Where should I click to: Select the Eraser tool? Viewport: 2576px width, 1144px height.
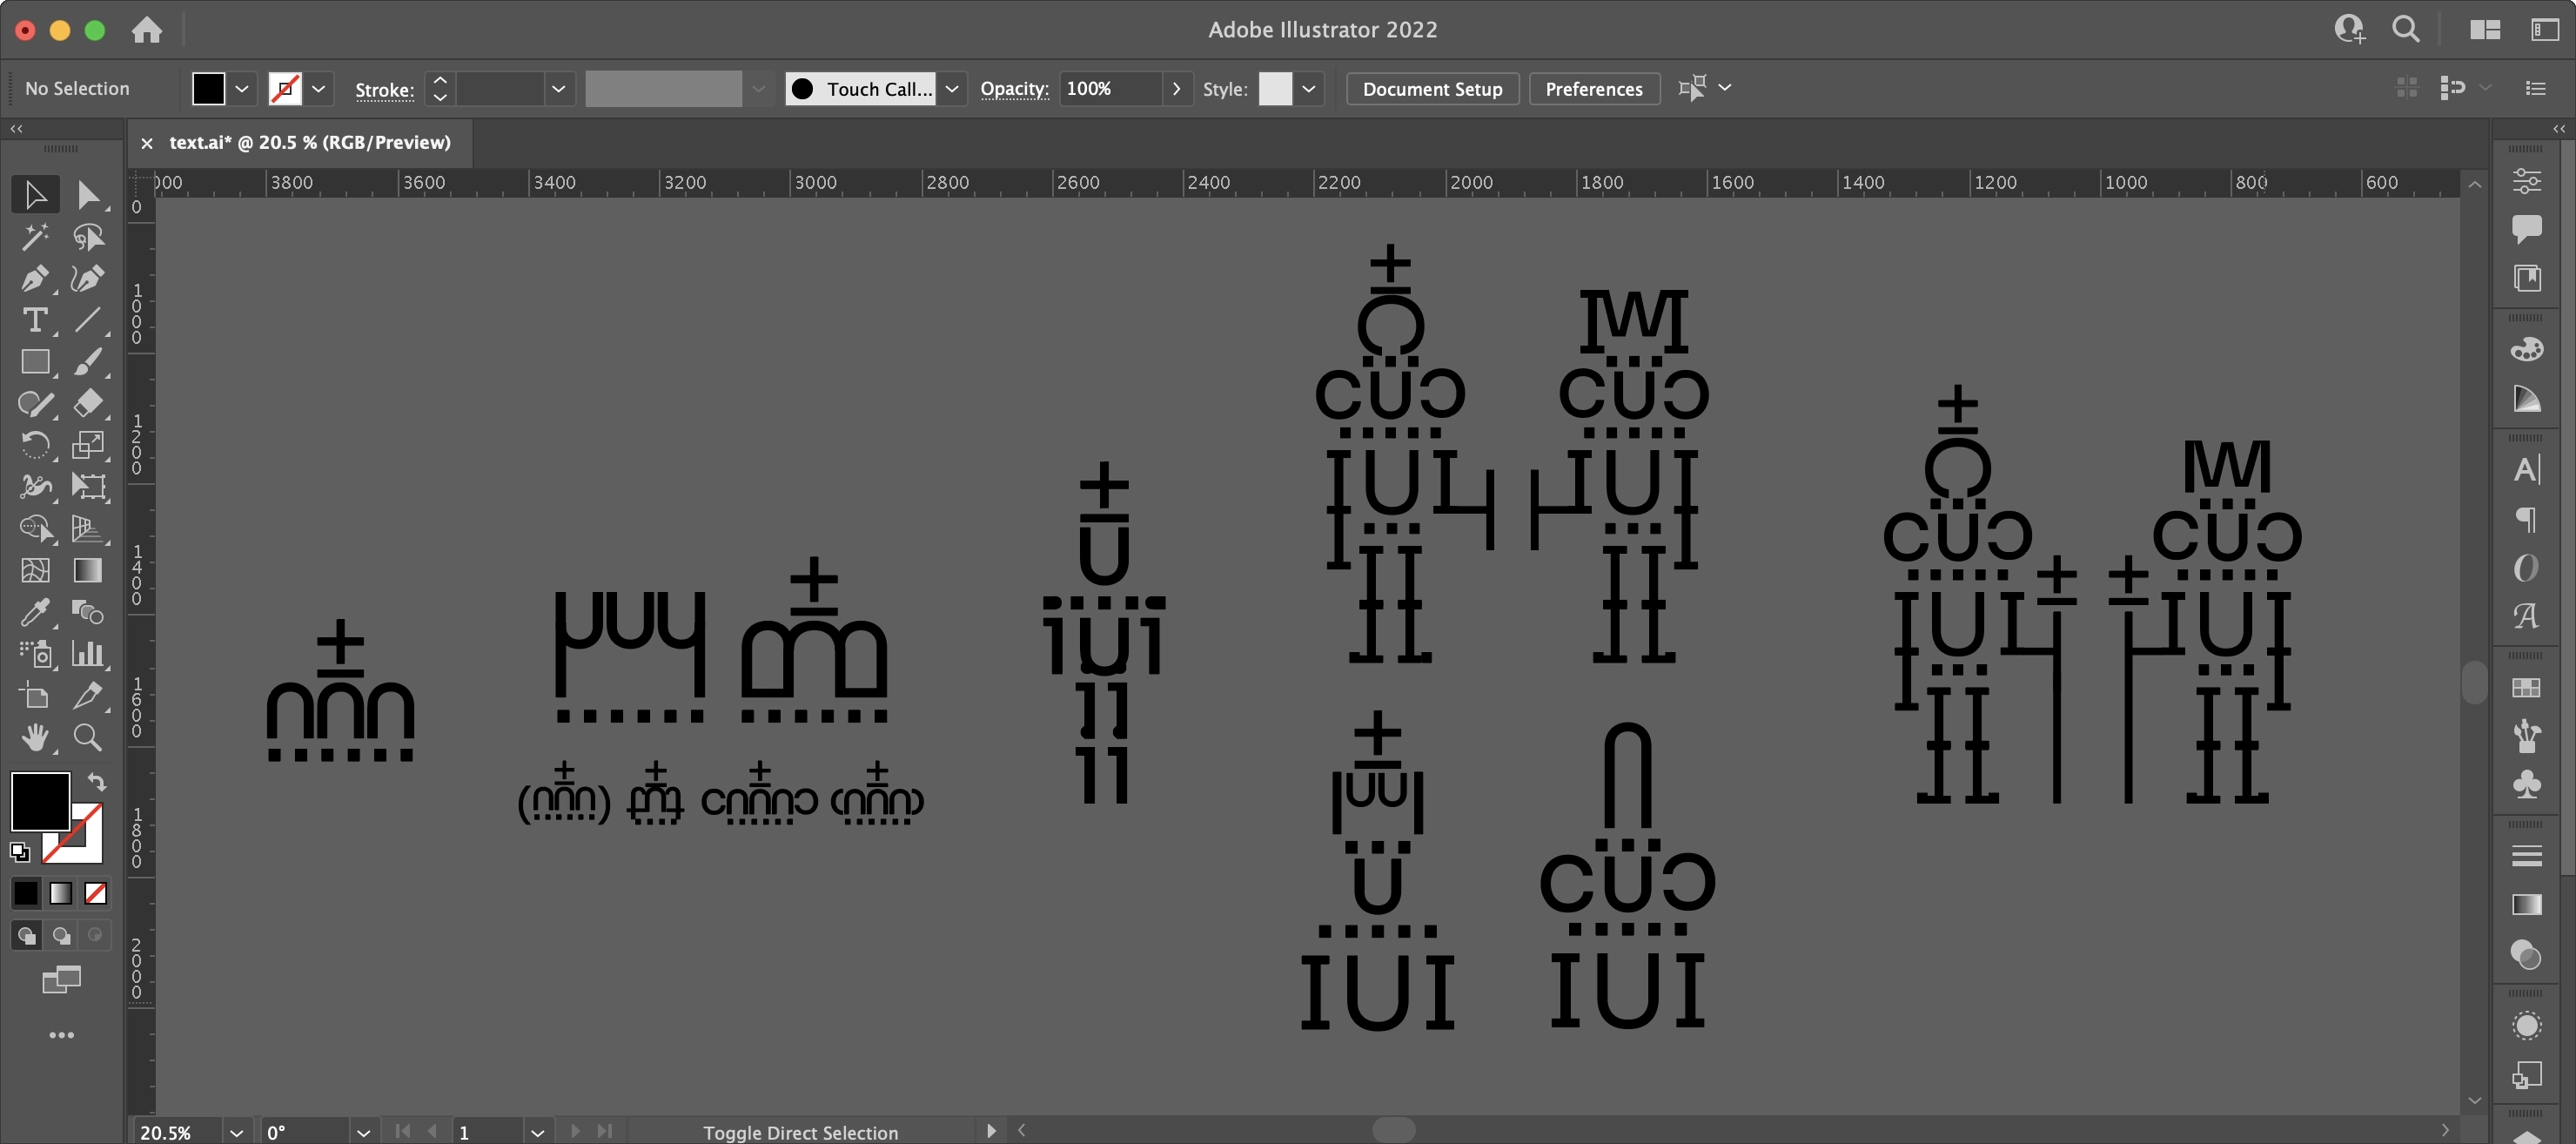(88, 403)
